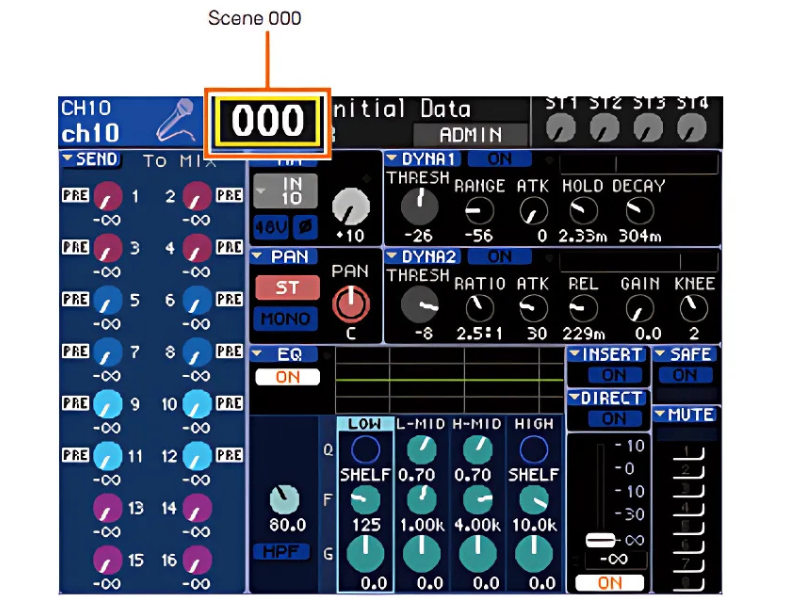
Task: Expand the DIRECT section arrow
Action: 575,397
